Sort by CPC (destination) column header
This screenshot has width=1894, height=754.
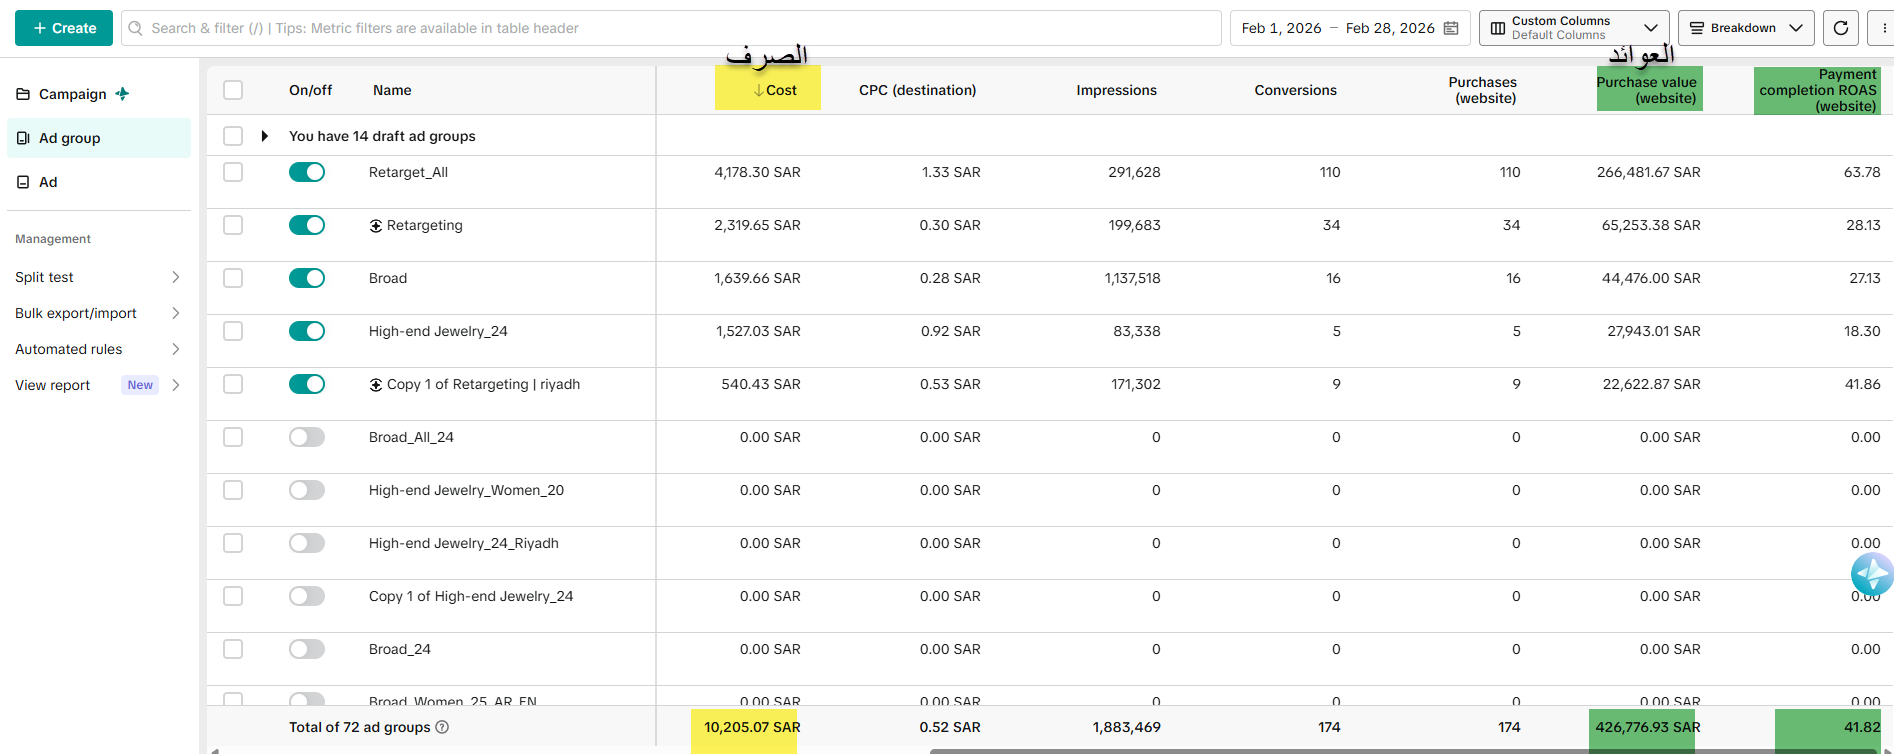[917, 90]
